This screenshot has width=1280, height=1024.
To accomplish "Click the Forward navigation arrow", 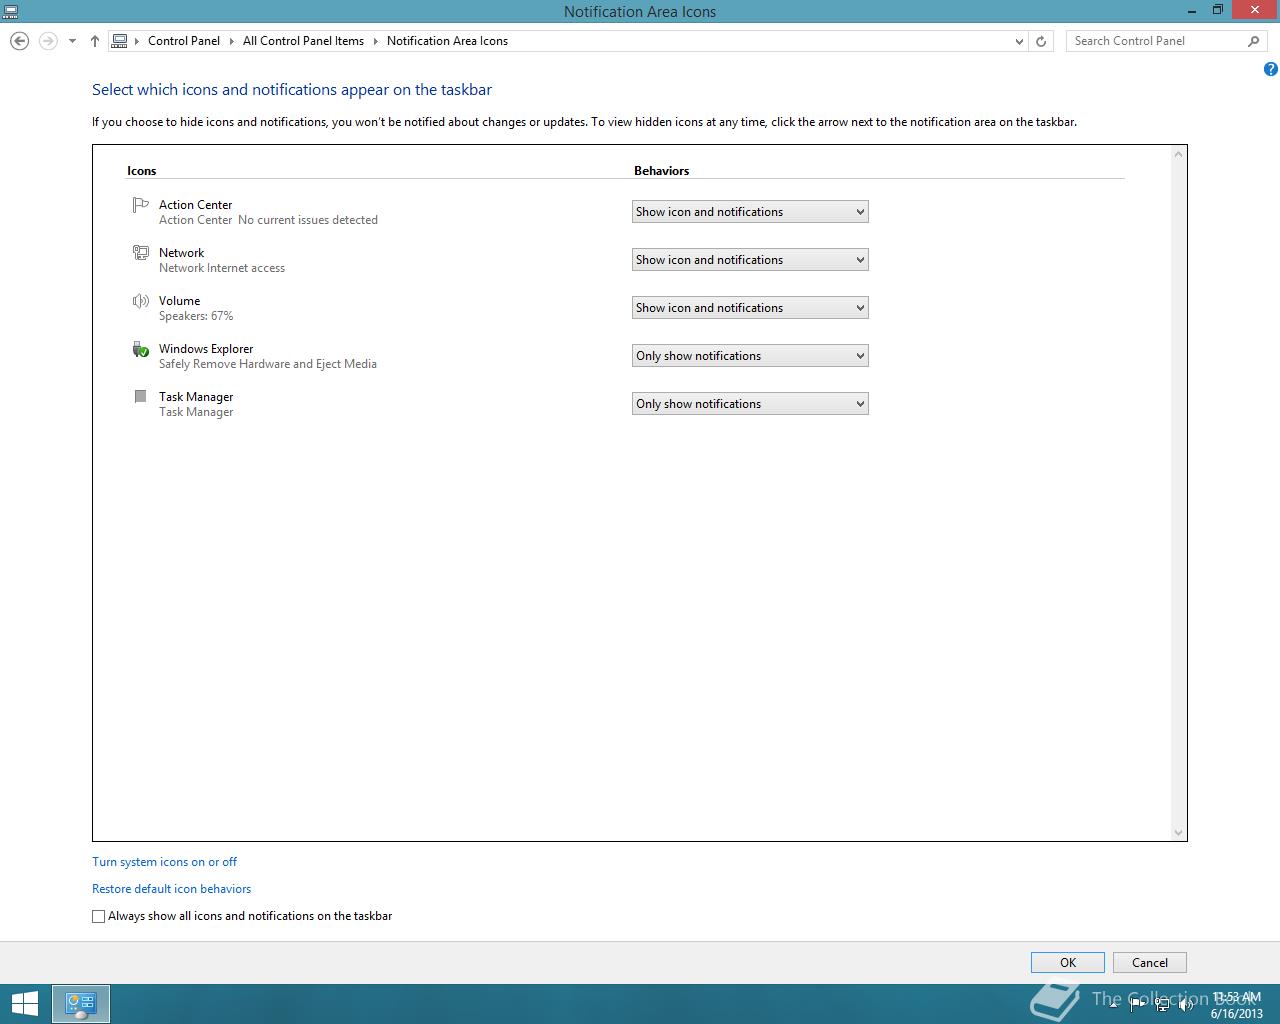I will [x=48, y=41].
